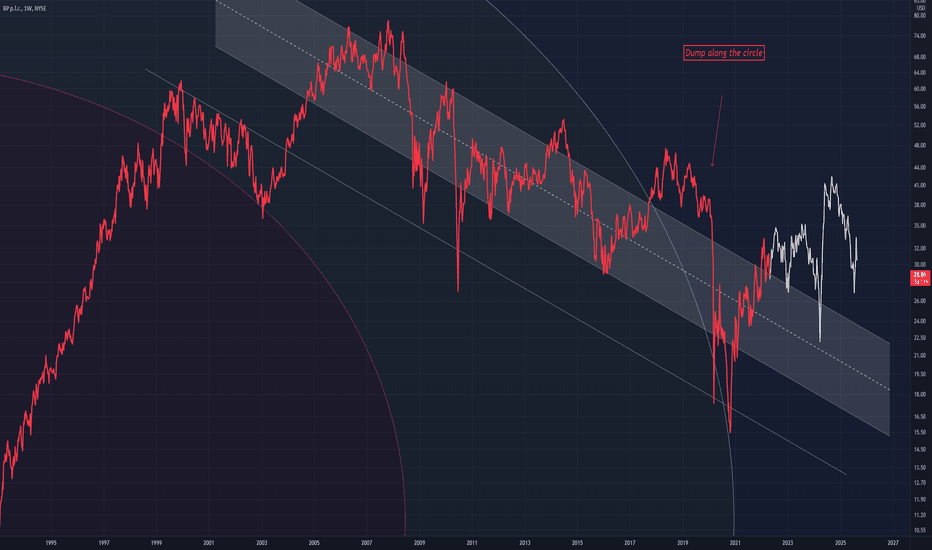This screenshot has height=550, width=932.
Task: Click the 14.50 price level label
Action: (920, 450)
